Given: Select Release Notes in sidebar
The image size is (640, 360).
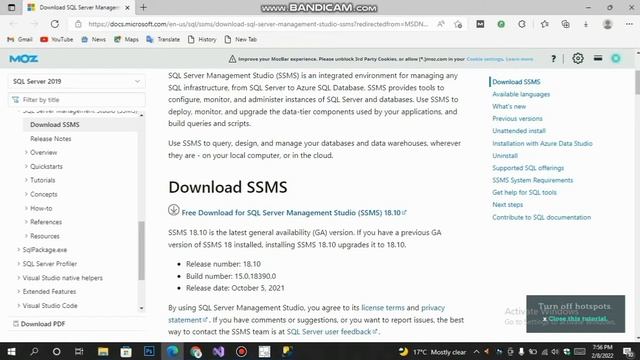Looking at the screenshot, I should [x=51, y=138].
